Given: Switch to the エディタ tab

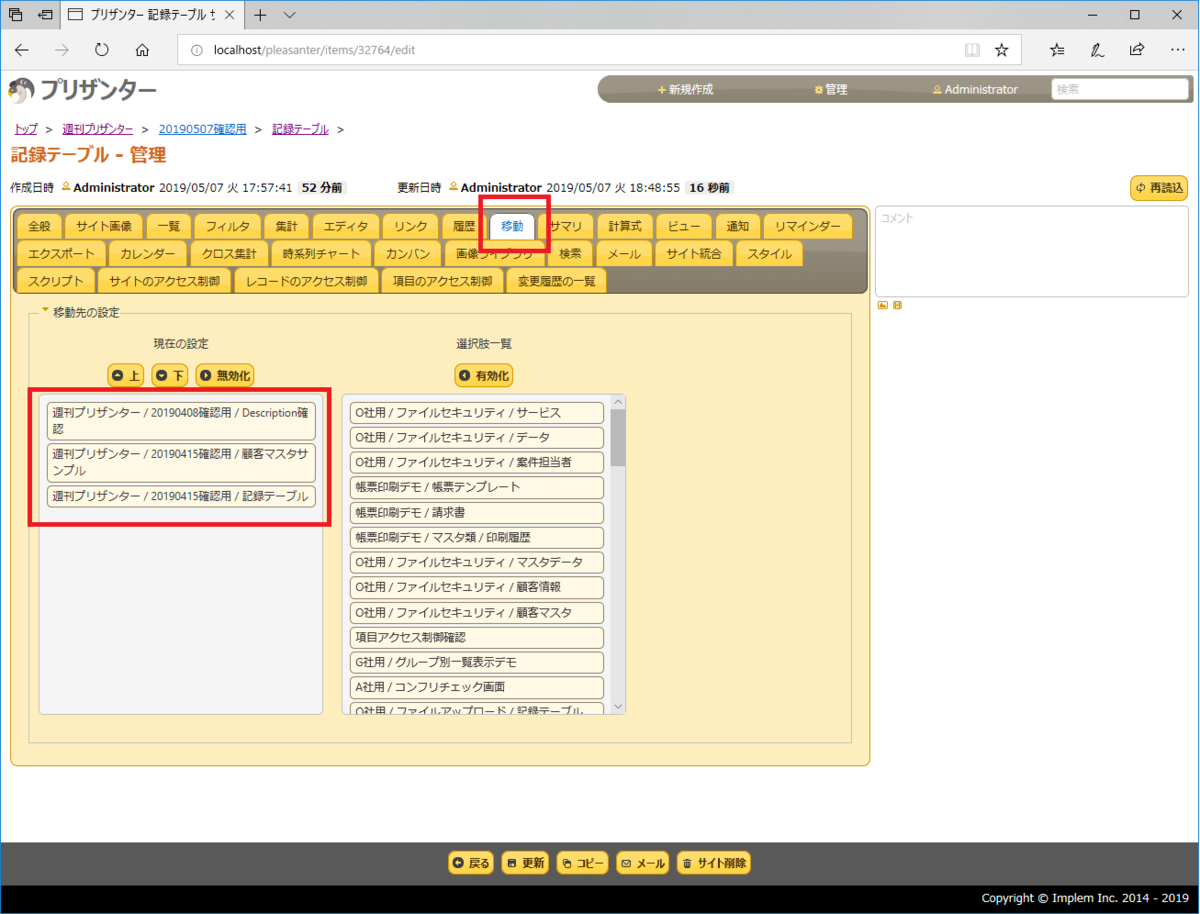Looking at the screenshot, I should click(x=346, y=225).
